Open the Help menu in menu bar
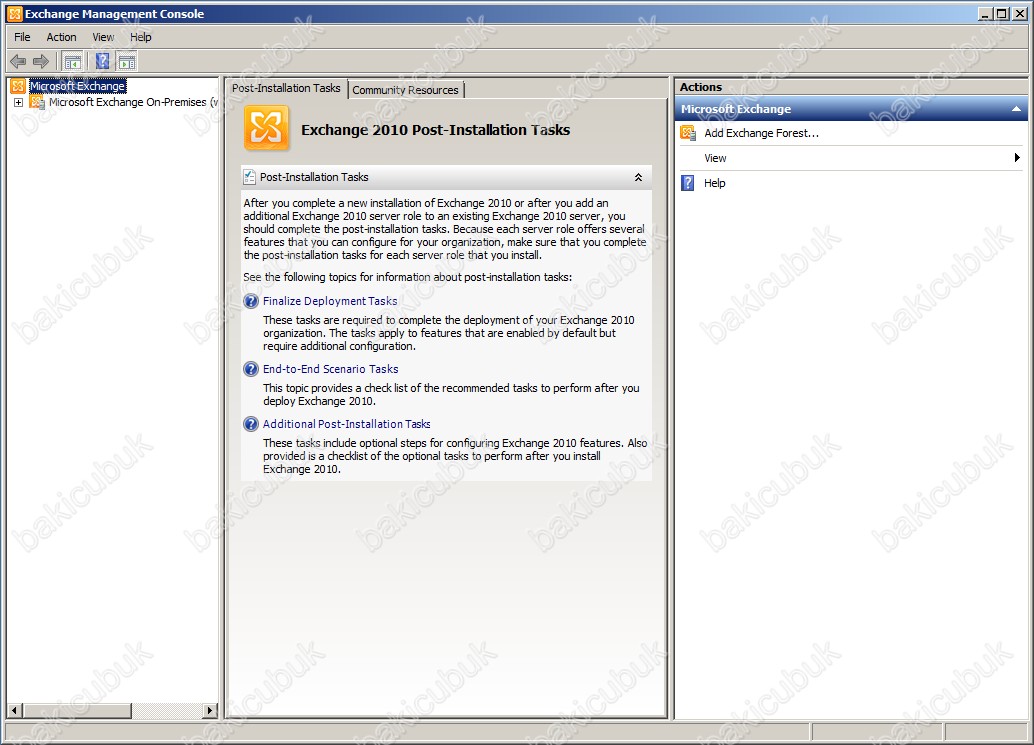This screenshot has width=1034, height=745. click(x=140, y=37)
